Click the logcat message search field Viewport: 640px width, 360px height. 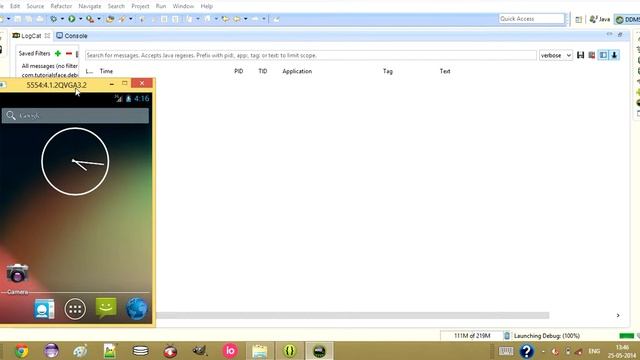pyautogui.click(x=311, y=55)
